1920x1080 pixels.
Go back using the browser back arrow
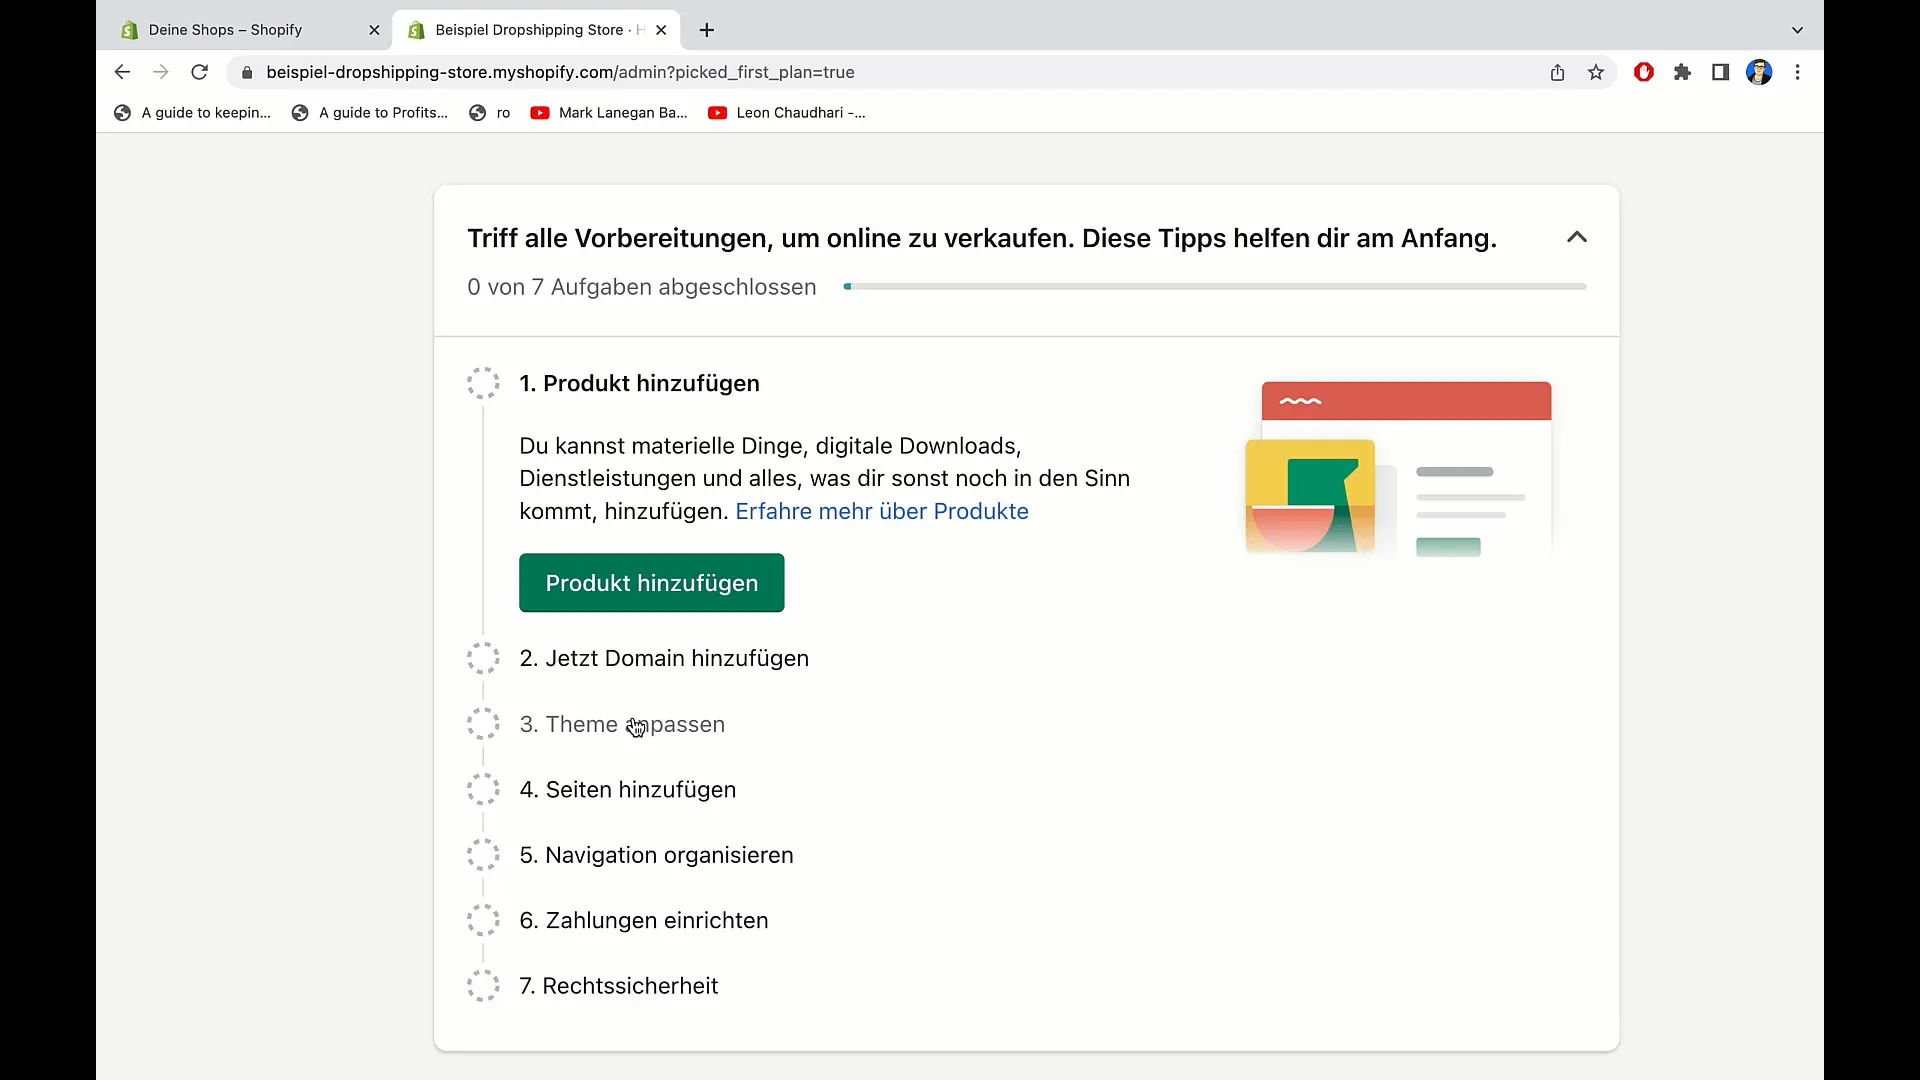[122, 72]
